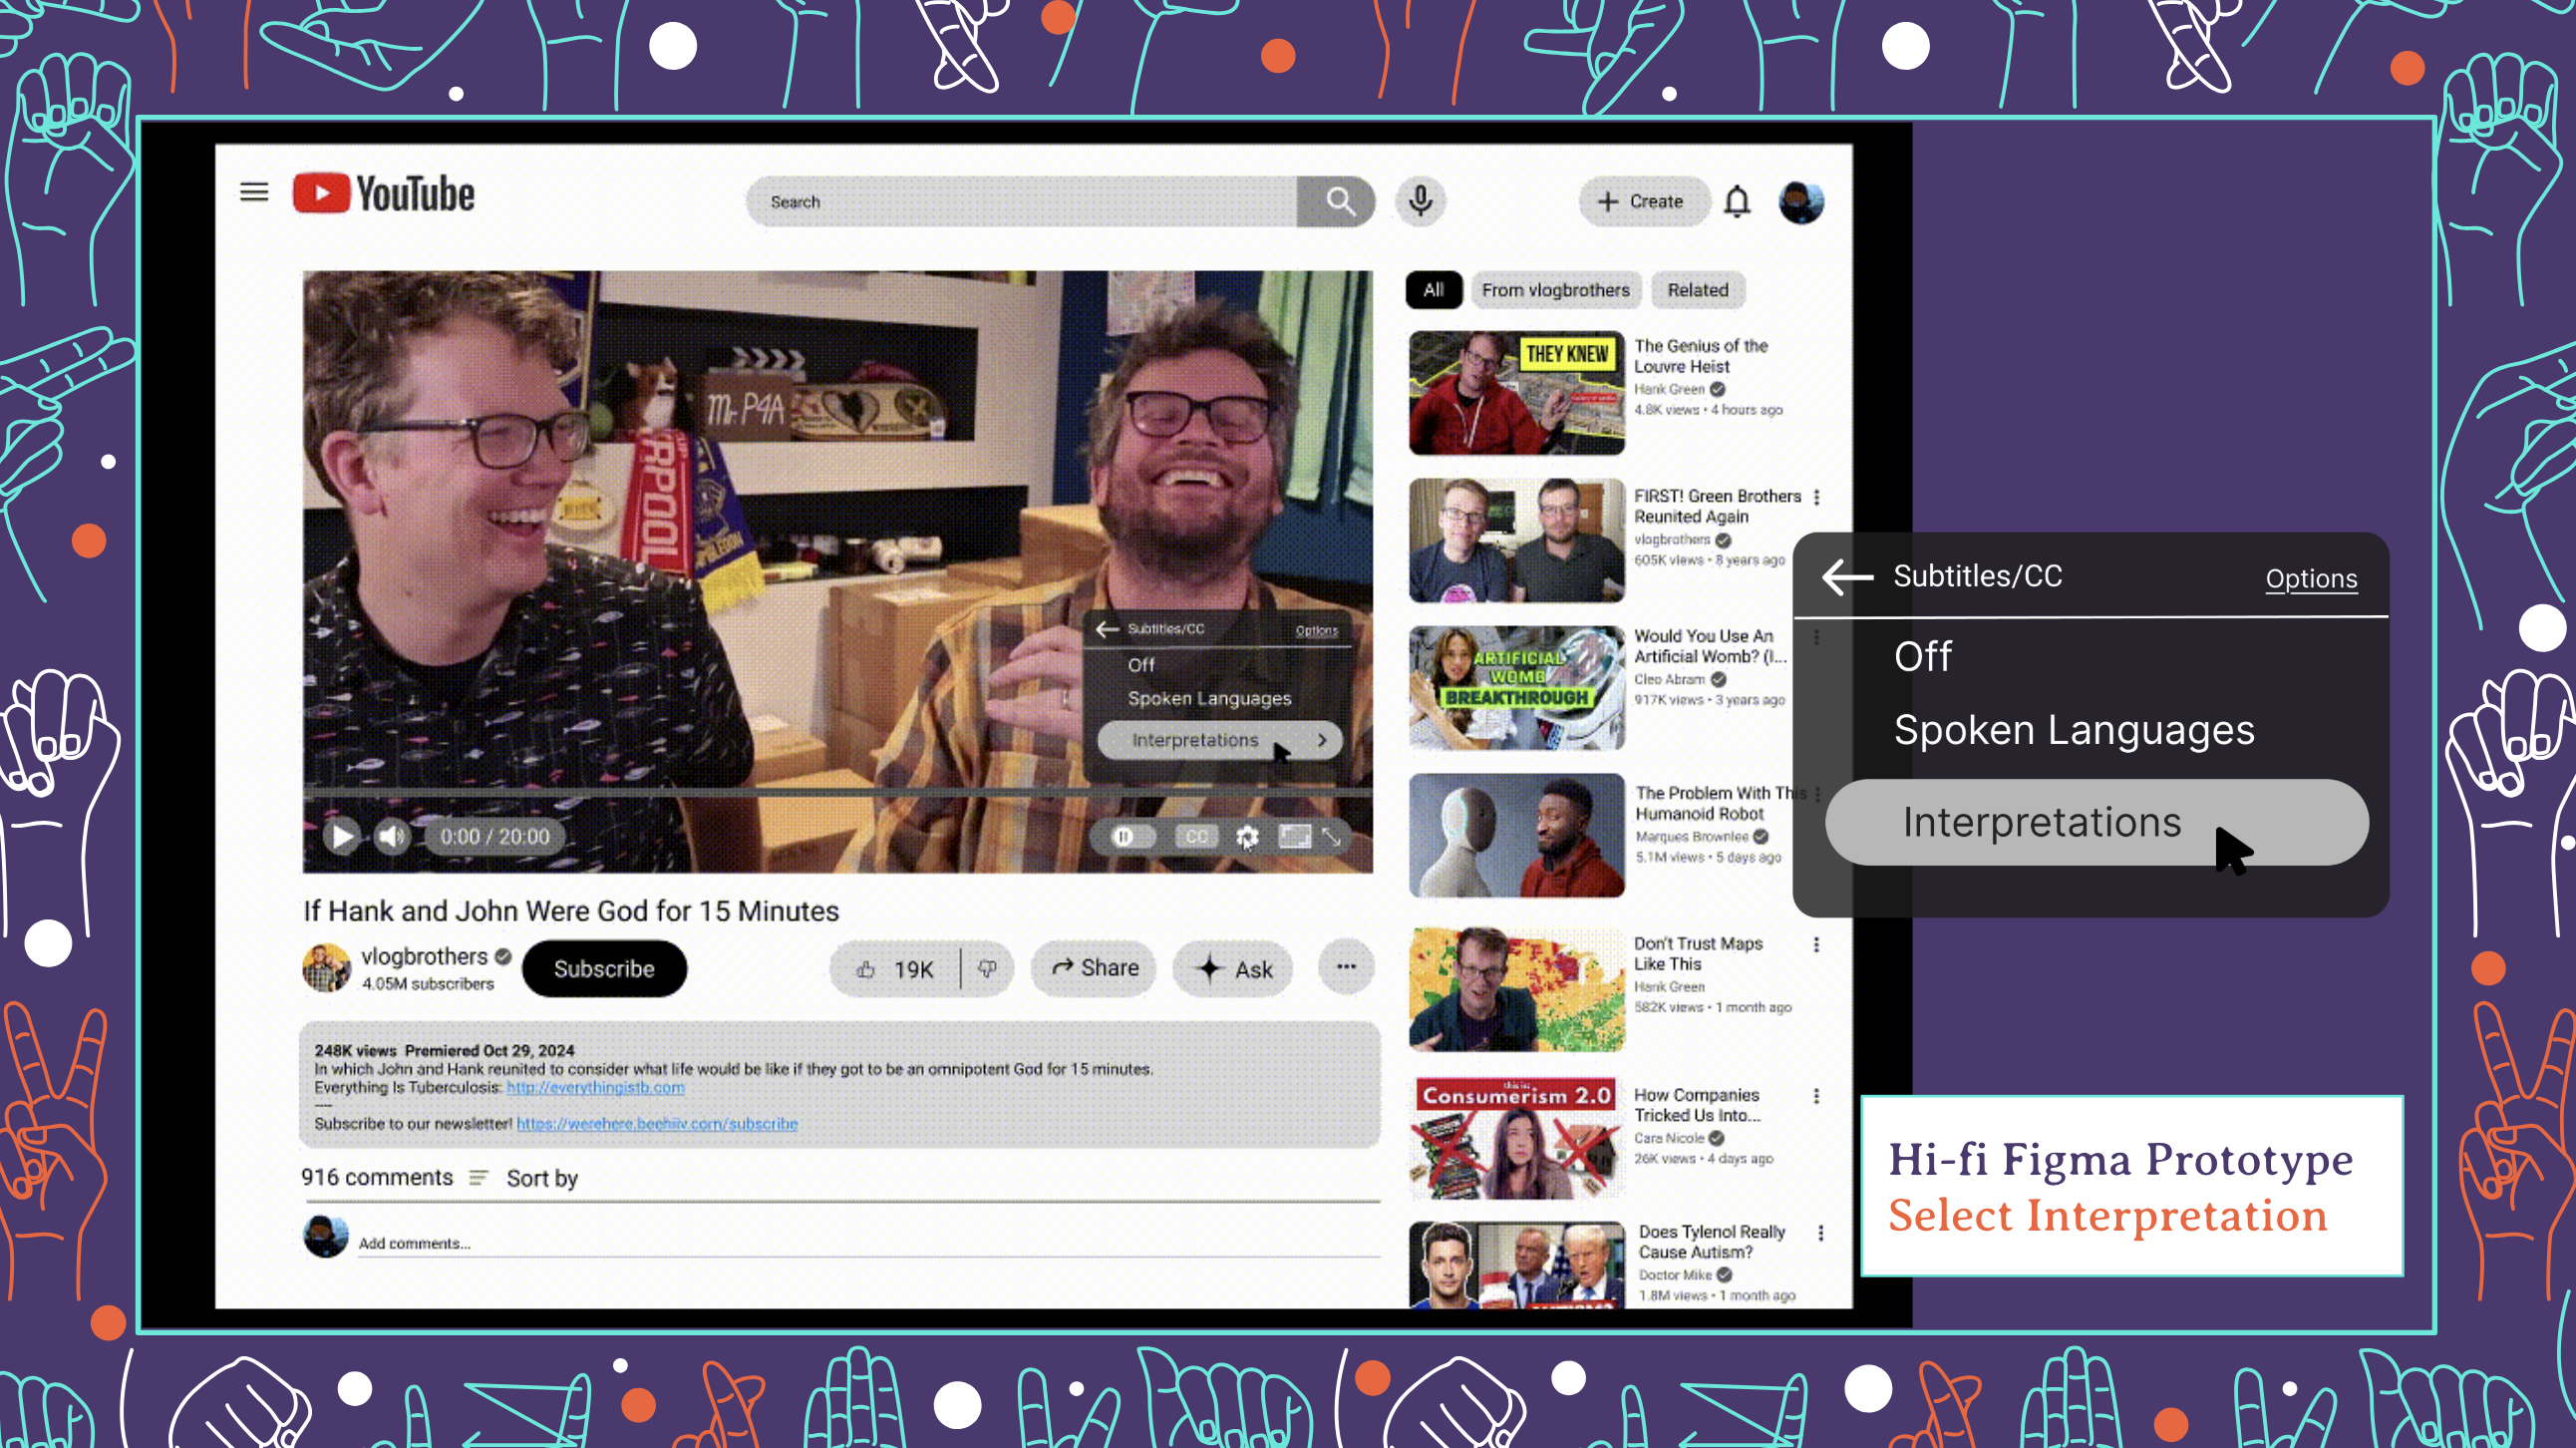
Task: Open the notifications bell
Action: pyautogui.click(x=1737, y=202)
